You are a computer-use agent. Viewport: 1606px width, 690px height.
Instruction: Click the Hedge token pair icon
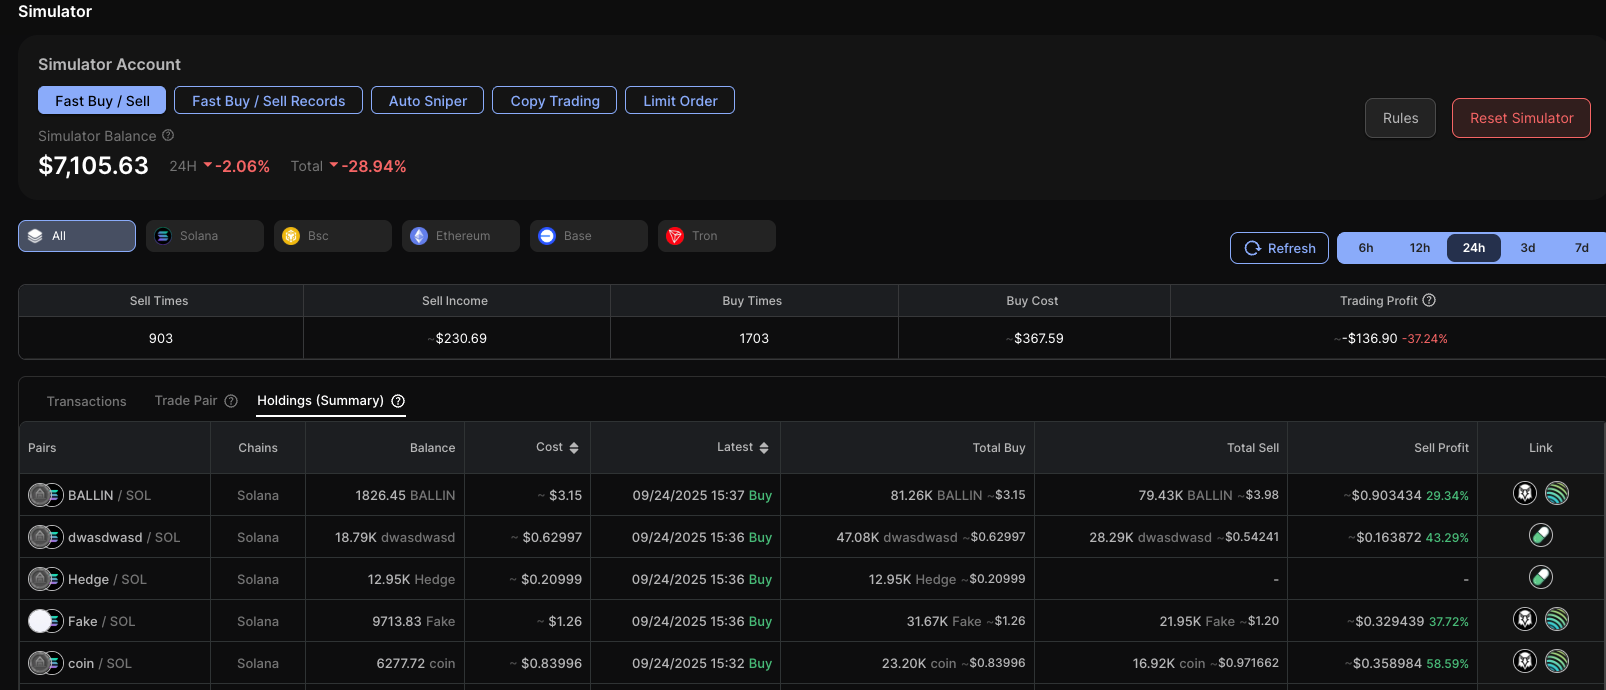(x=45, y=579)
